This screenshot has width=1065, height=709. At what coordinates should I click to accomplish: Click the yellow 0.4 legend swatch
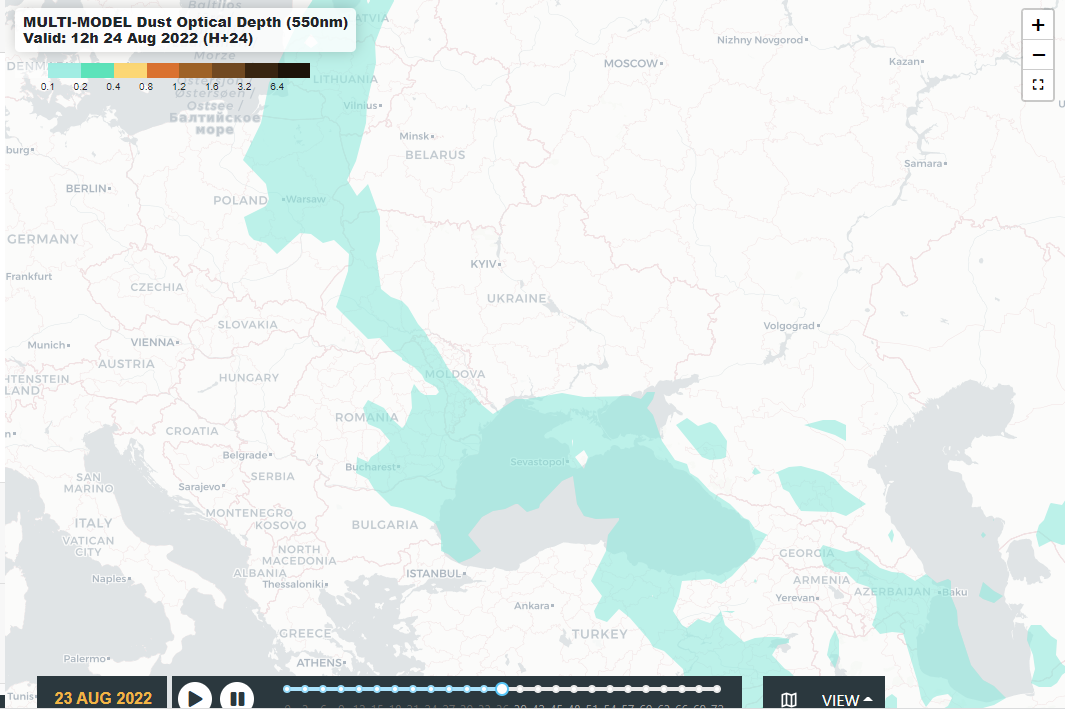point(130,70)
